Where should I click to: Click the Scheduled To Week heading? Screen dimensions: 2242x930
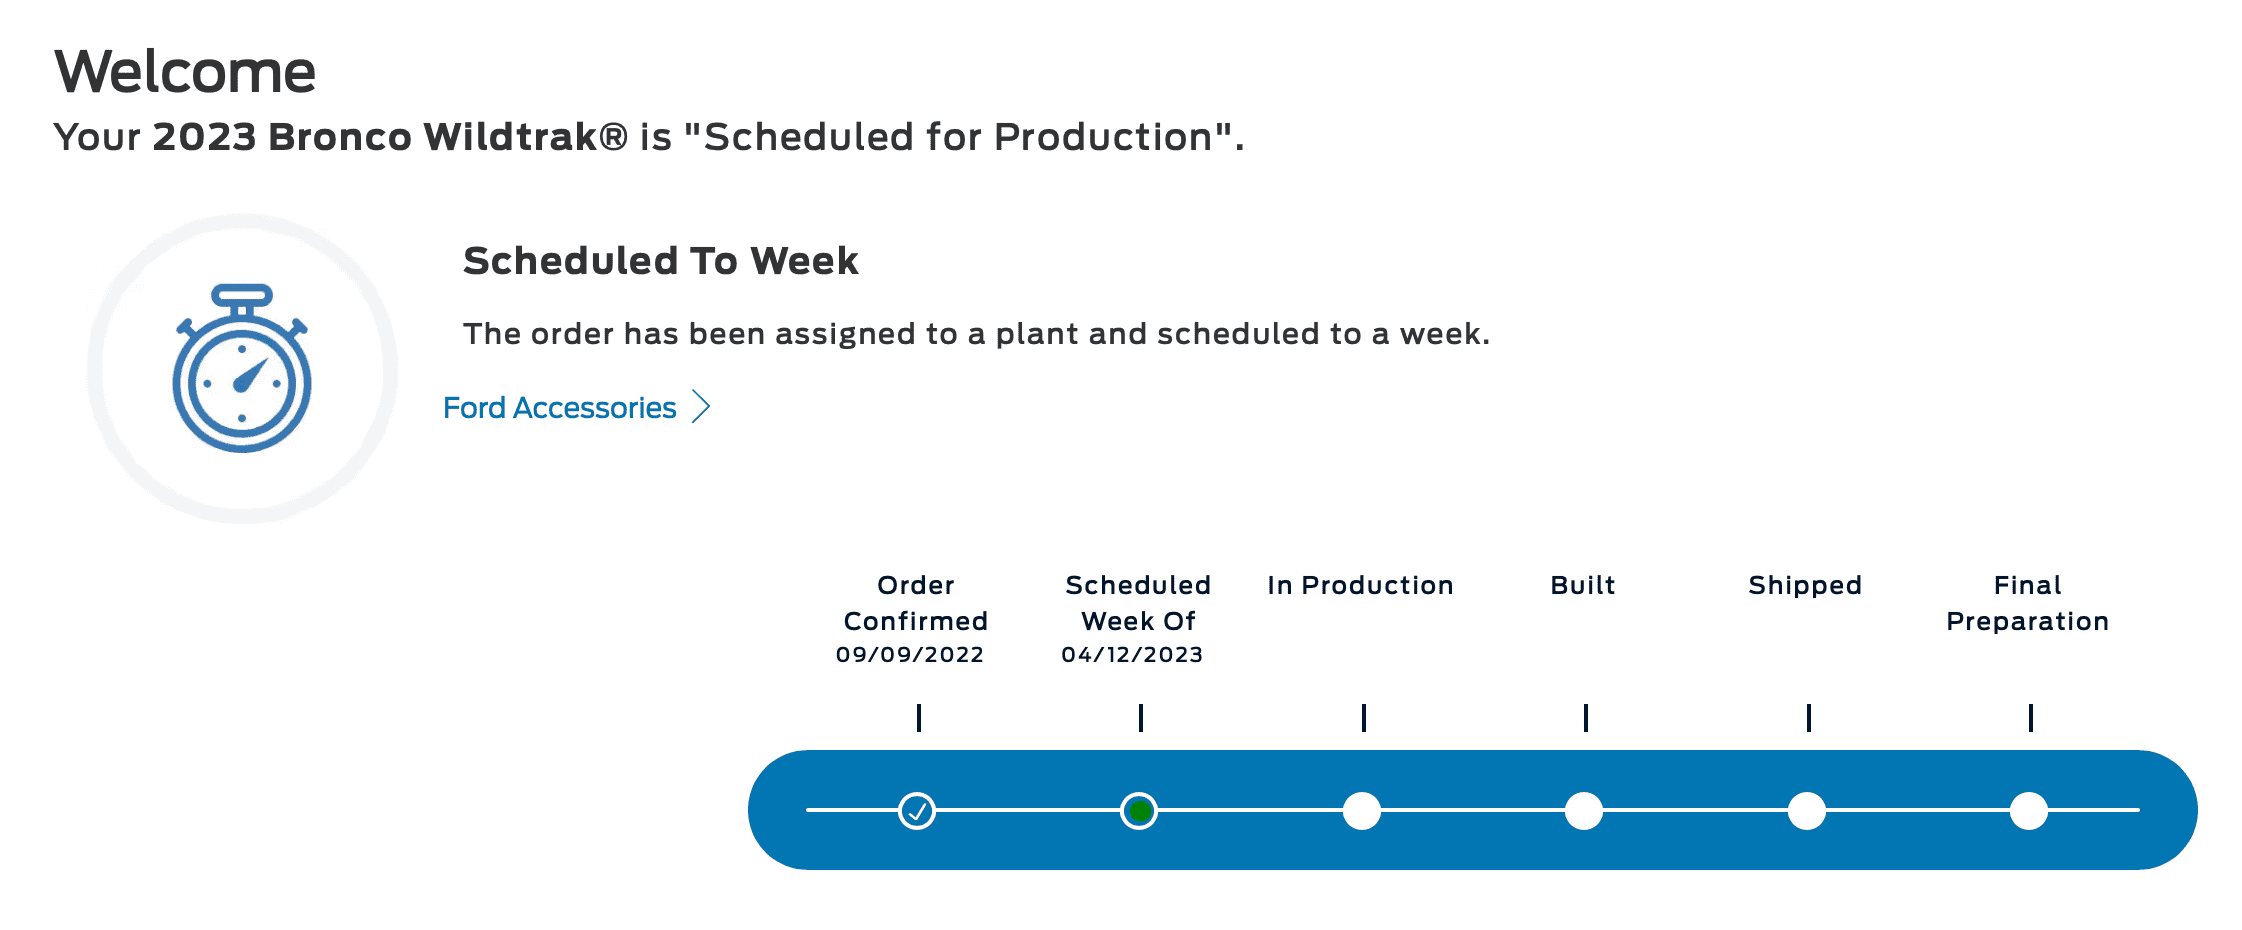661,261
